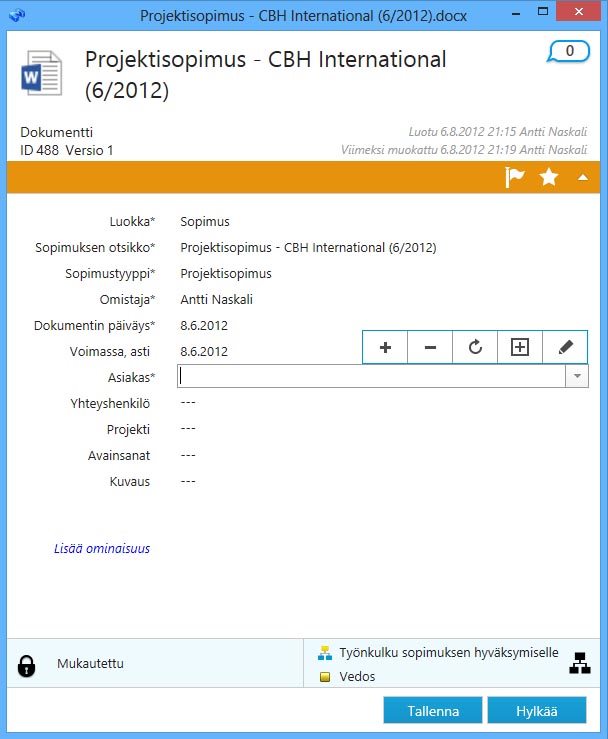Click the padlock permissions icon
This screenshot has height=739, width=608.
pyautogui.click(x=26, y=666)
